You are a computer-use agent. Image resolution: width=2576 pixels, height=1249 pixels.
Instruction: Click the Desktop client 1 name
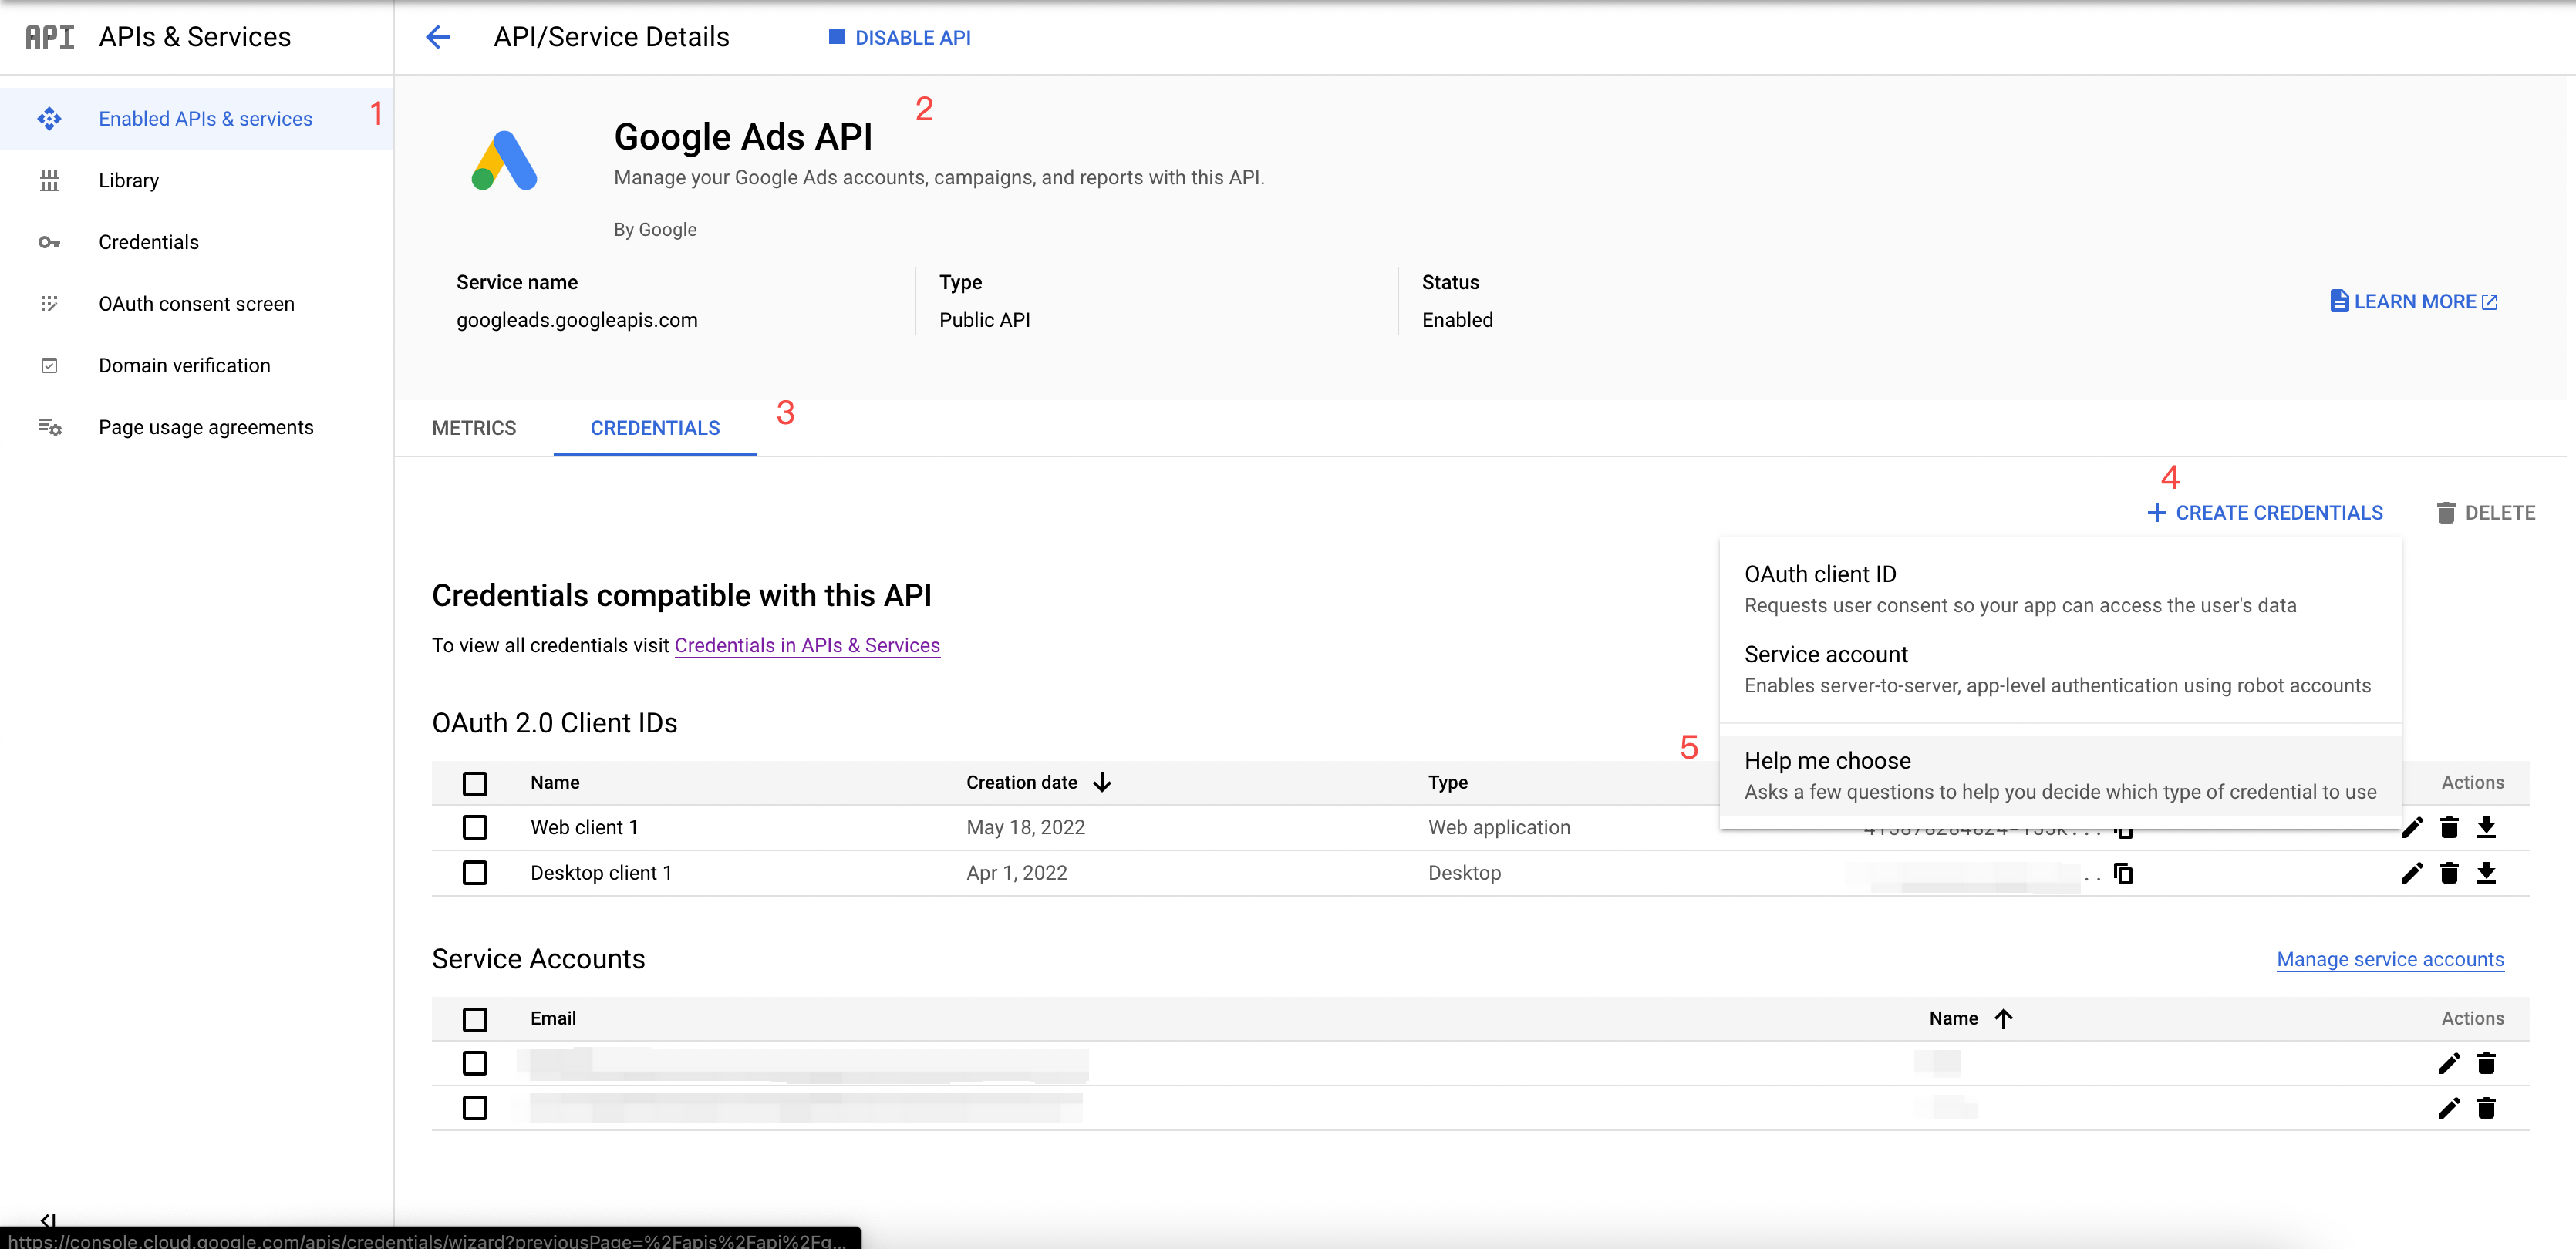pyautogui.click(x=601, y=873)
